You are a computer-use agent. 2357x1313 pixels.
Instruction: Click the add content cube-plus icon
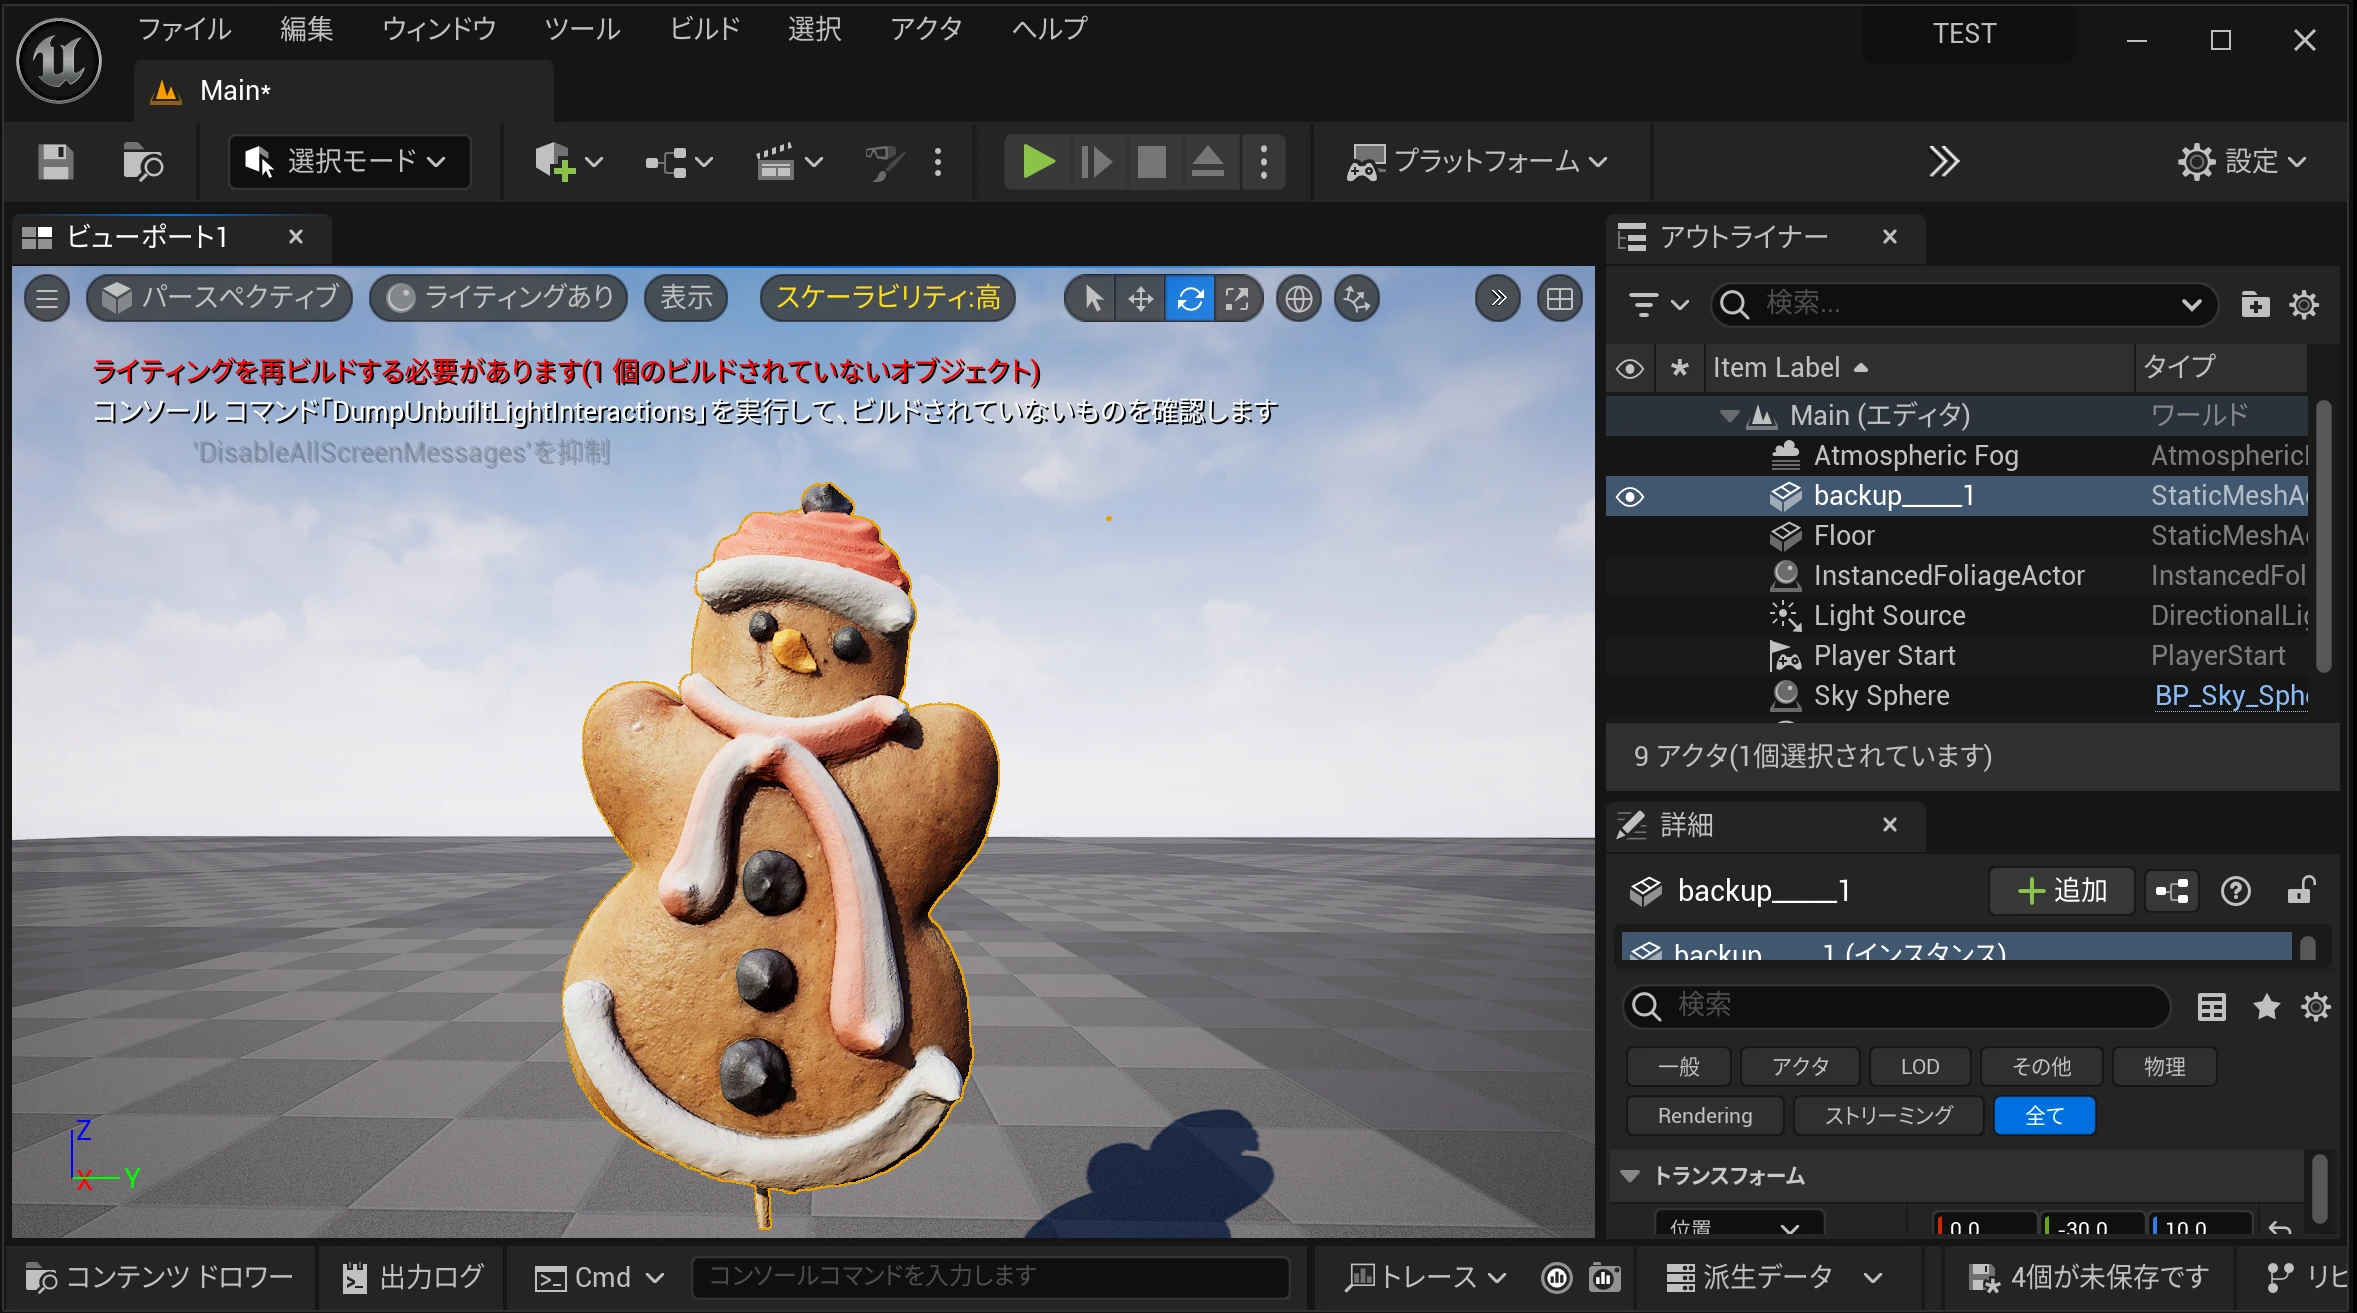coord(554,162)
